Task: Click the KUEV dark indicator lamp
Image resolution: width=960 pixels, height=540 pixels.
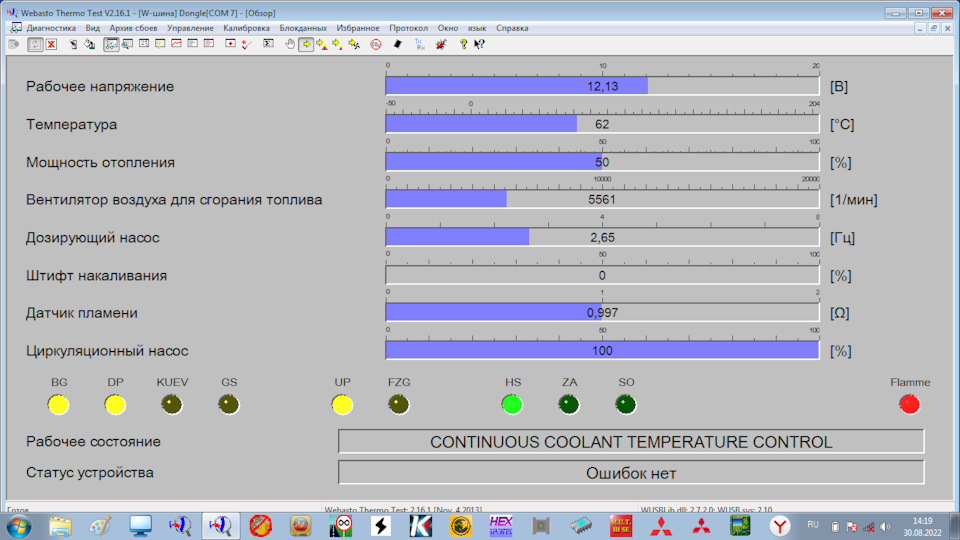Action: pyautogui.click(x=171, y=405)
